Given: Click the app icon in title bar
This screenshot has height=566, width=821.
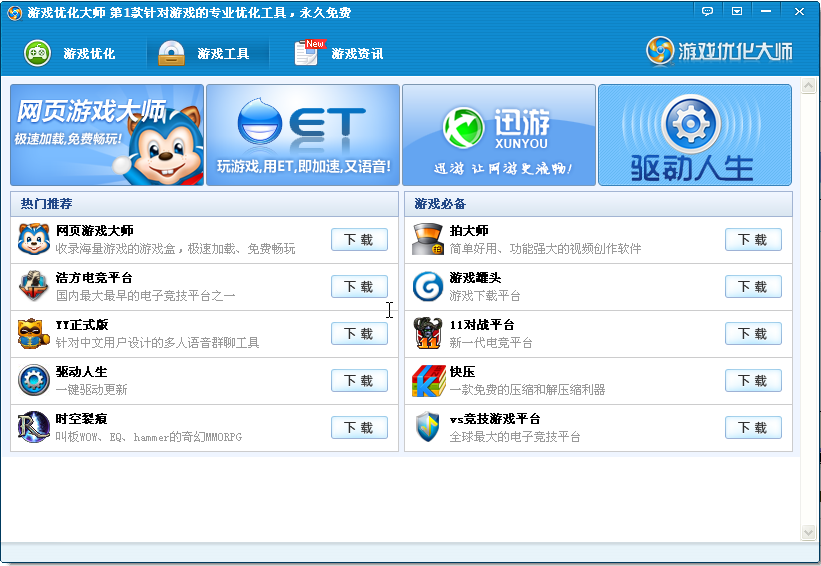Looking at the screenshot, I should (14, 13).
